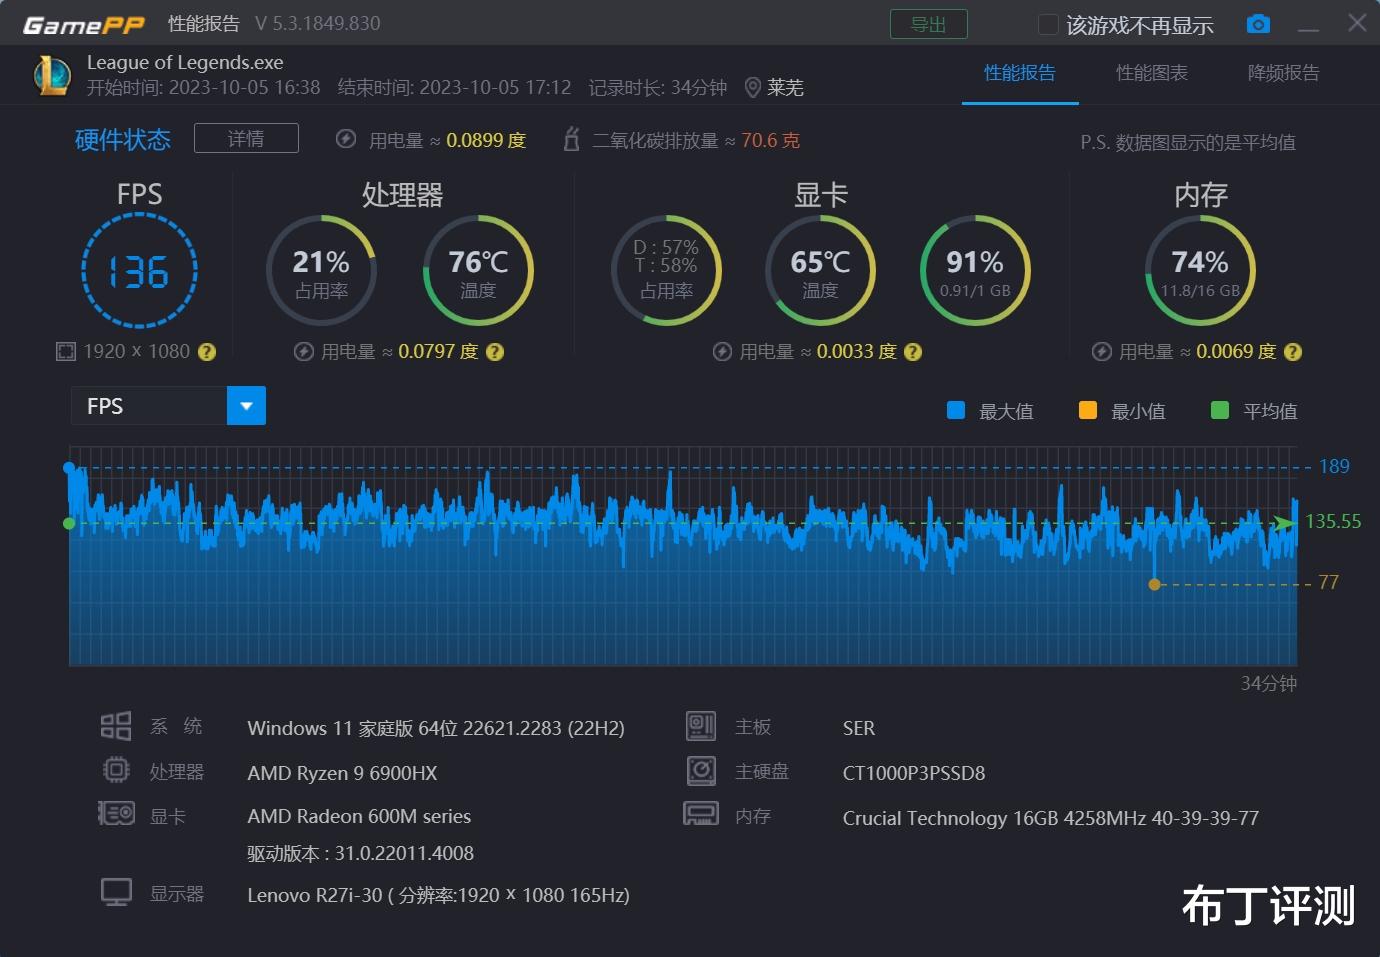Image resolution: width=1380 pixels, height=957 pixels.
Task: Click the 136 FPS gauge
Action: 139,271
